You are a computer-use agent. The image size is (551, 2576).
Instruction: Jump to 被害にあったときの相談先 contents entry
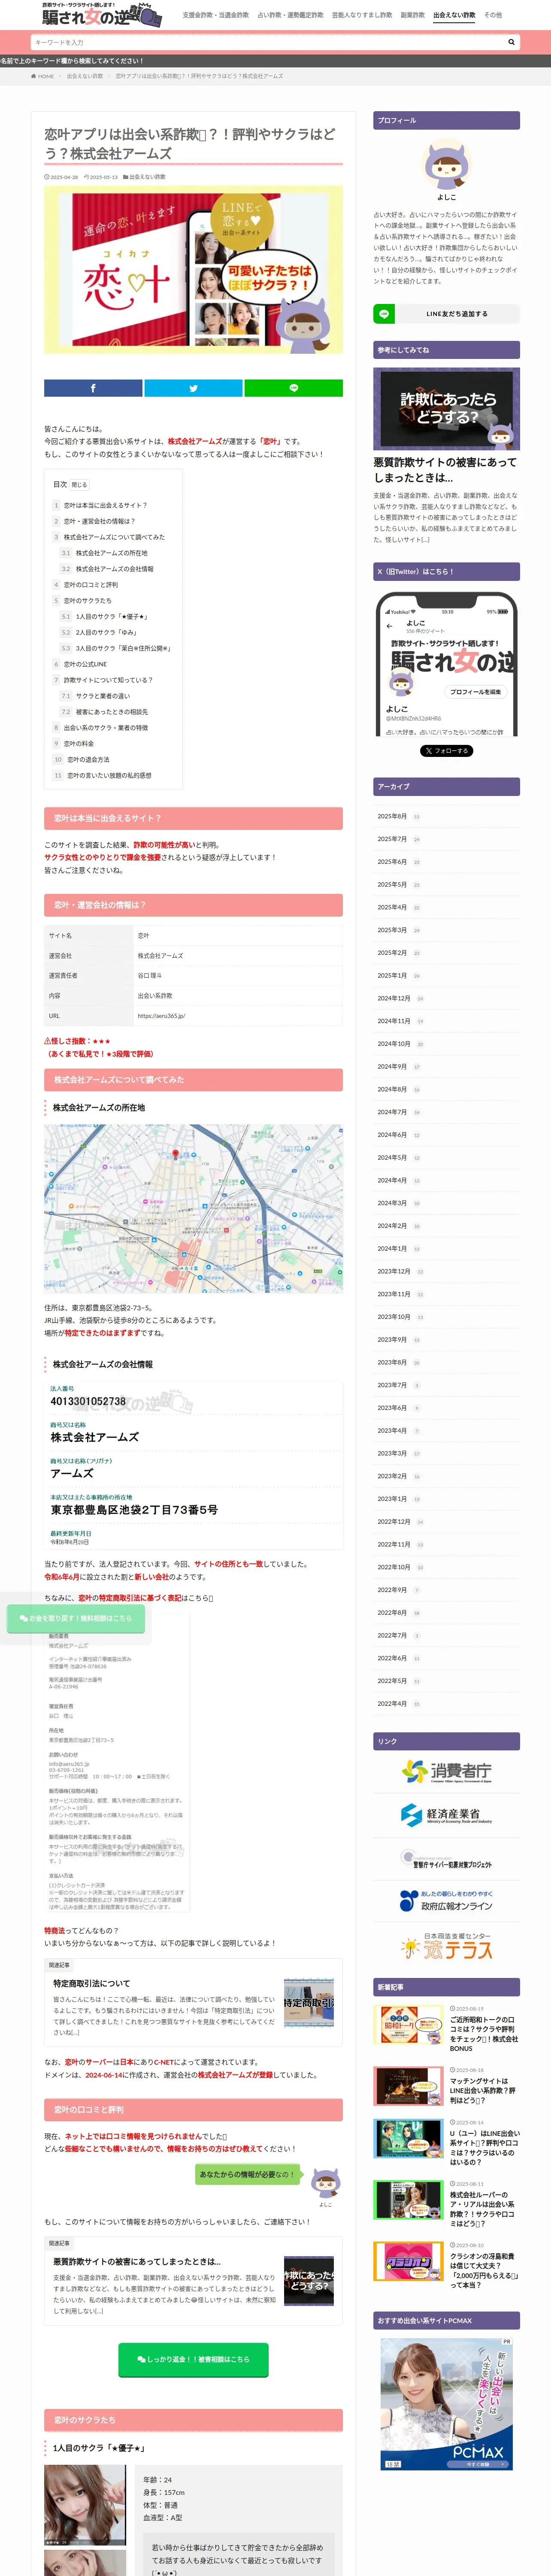[111, 712]
